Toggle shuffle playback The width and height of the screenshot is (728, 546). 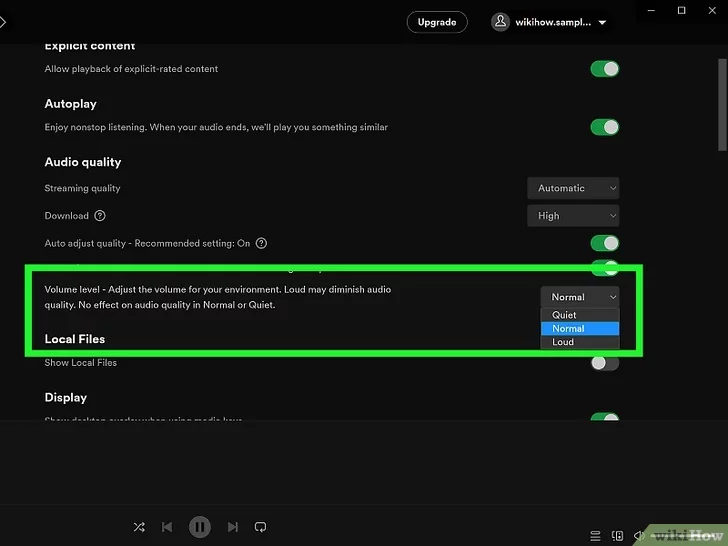(x=139, y=527)
